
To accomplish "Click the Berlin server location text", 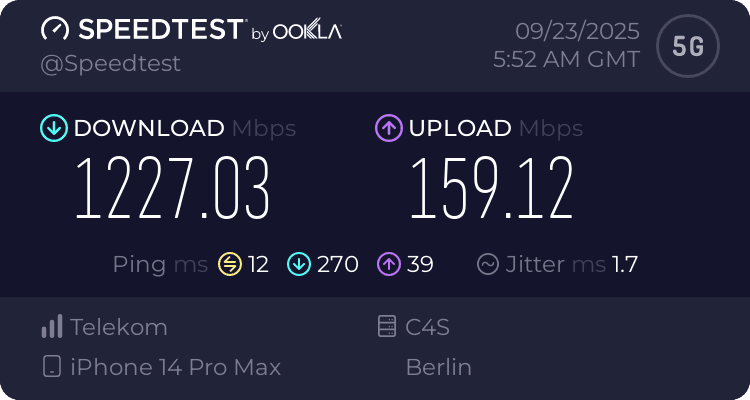I will [x=438, y=367].
